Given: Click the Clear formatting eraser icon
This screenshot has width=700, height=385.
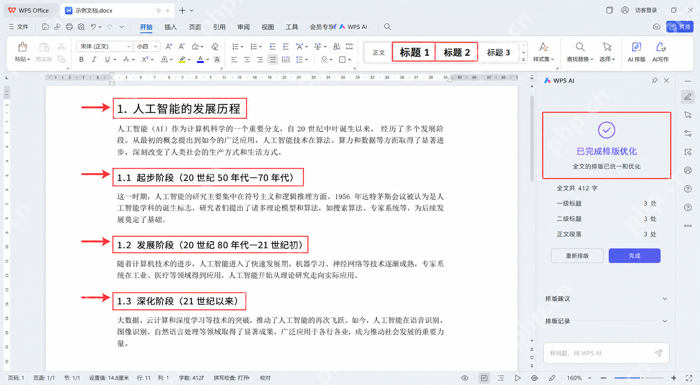Looking at the screenshot, I should [215, 46].
